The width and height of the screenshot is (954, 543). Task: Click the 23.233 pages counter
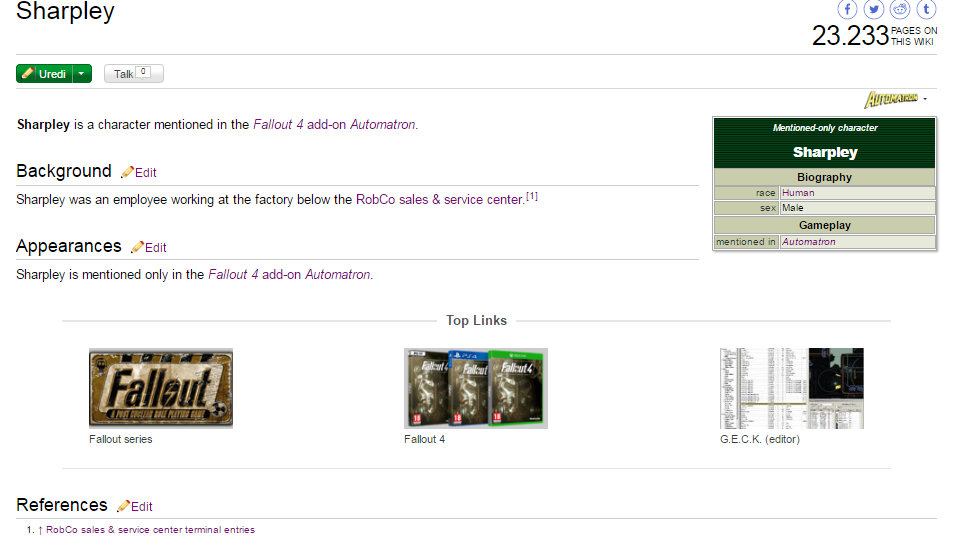(x=850, y=35)
